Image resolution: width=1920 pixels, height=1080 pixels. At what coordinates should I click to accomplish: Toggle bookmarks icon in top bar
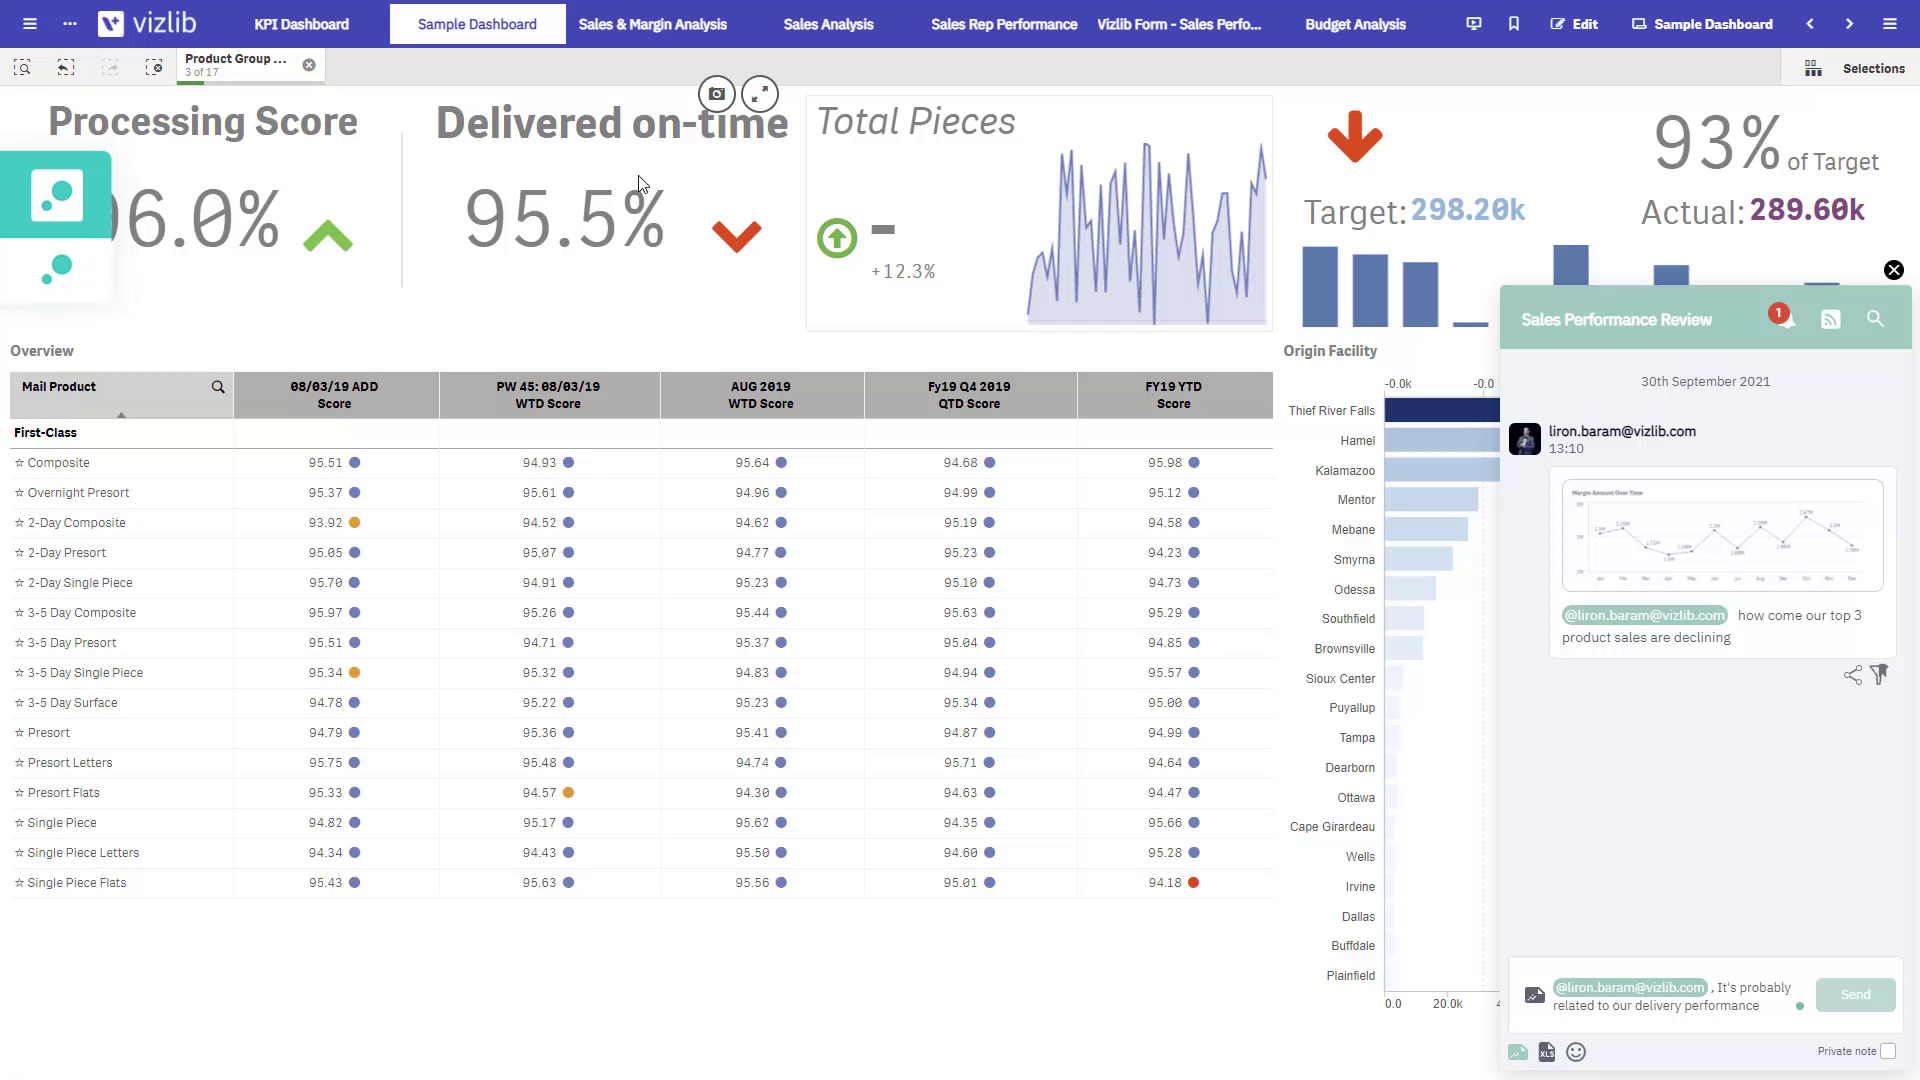point(1514,24)
